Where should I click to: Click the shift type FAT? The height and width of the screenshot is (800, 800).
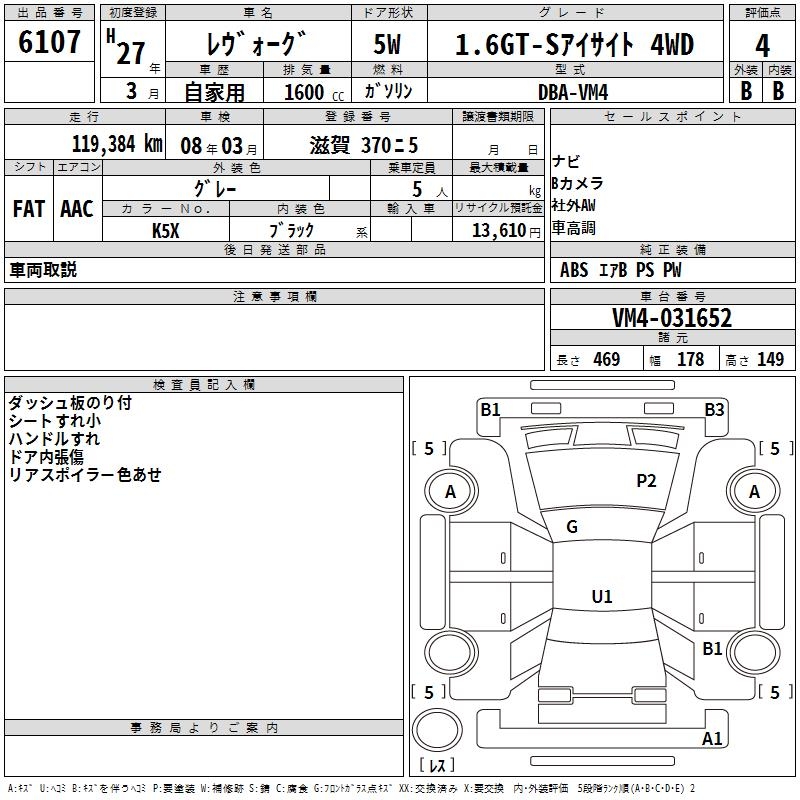coord(29,209)
